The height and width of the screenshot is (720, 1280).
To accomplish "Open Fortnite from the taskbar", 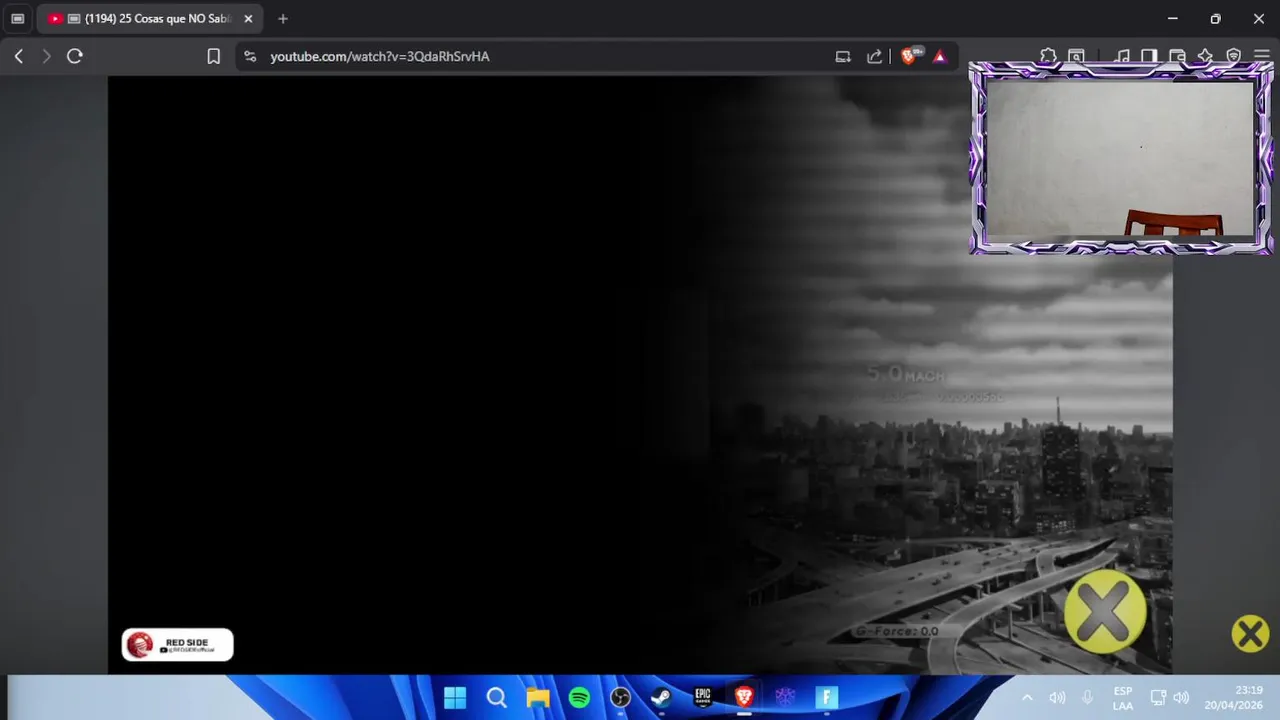I will click(x=826, y=698).
